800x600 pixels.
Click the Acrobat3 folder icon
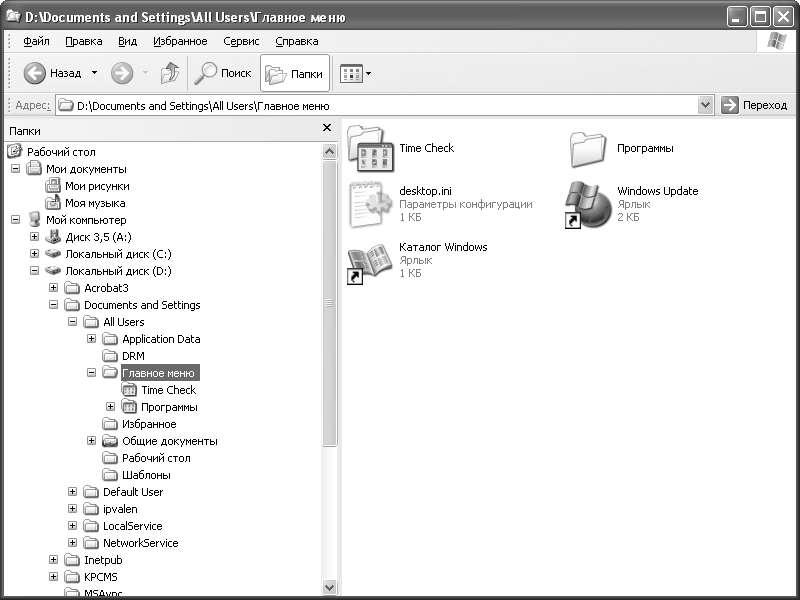72,288
